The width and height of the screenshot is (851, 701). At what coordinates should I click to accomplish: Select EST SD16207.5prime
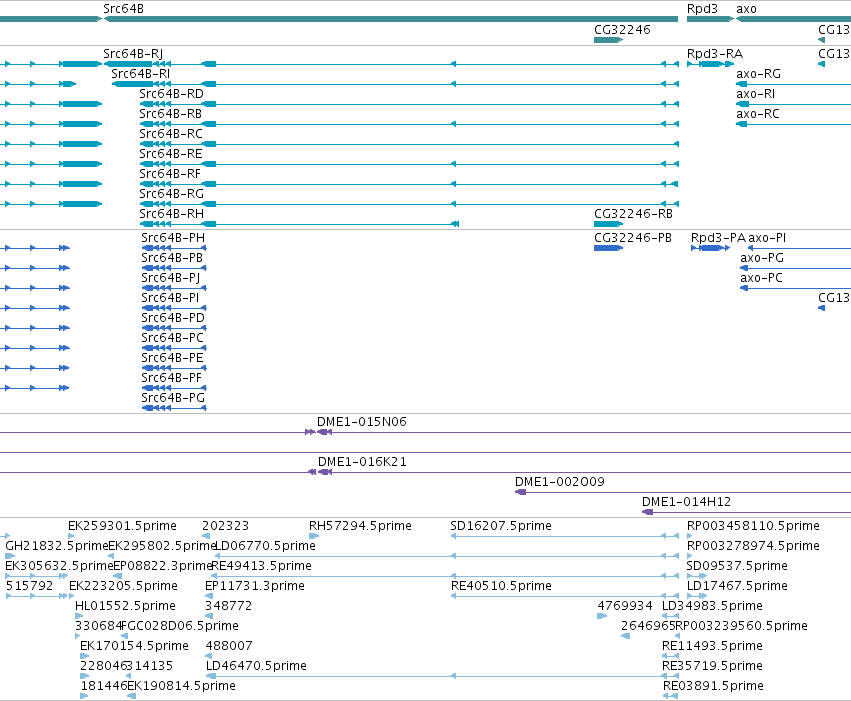click(501, 526)
